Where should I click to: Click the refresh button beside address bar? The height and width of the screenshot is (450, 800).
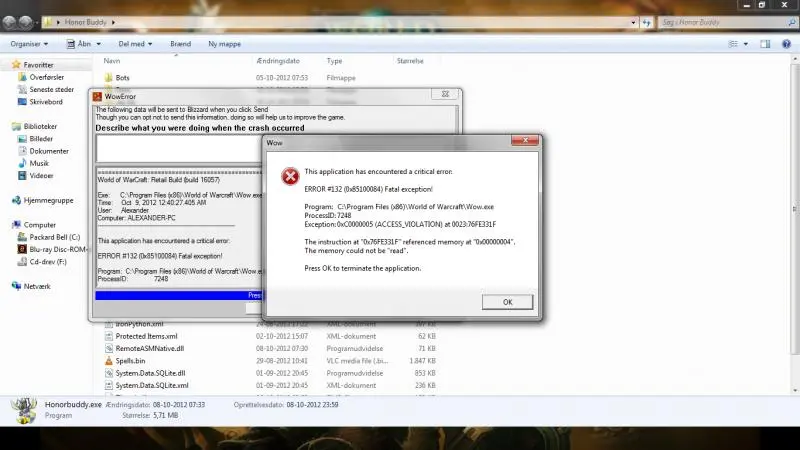pos(646,22)
